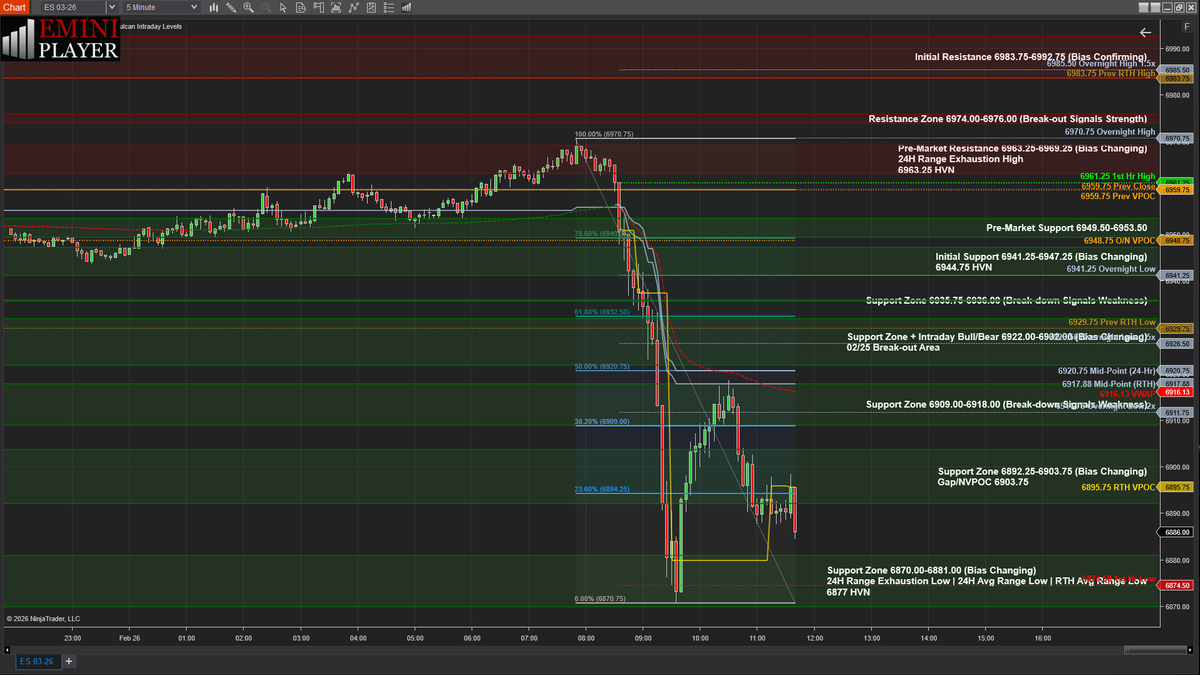
Task: Click the Resistance Zone 6974.00-6976.00 text
Action: 1008,118
